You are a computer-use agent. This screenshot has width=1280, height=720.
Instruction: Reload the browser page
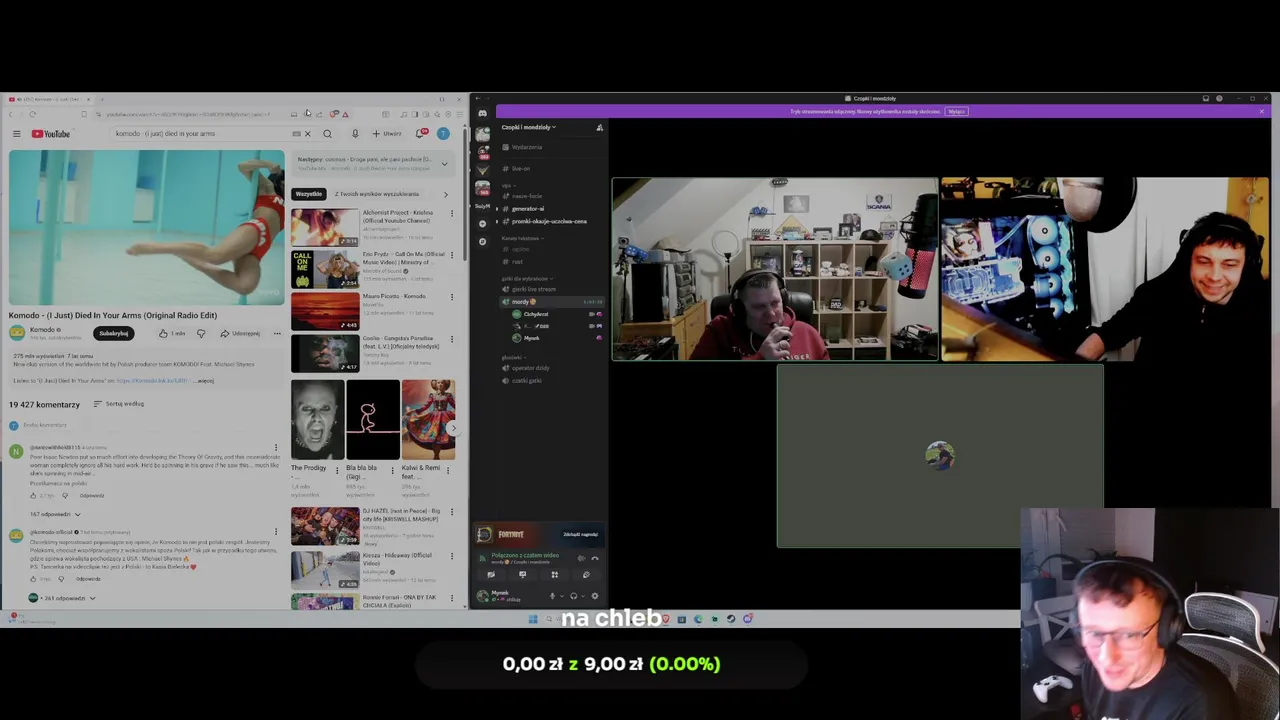pos(33,114)
